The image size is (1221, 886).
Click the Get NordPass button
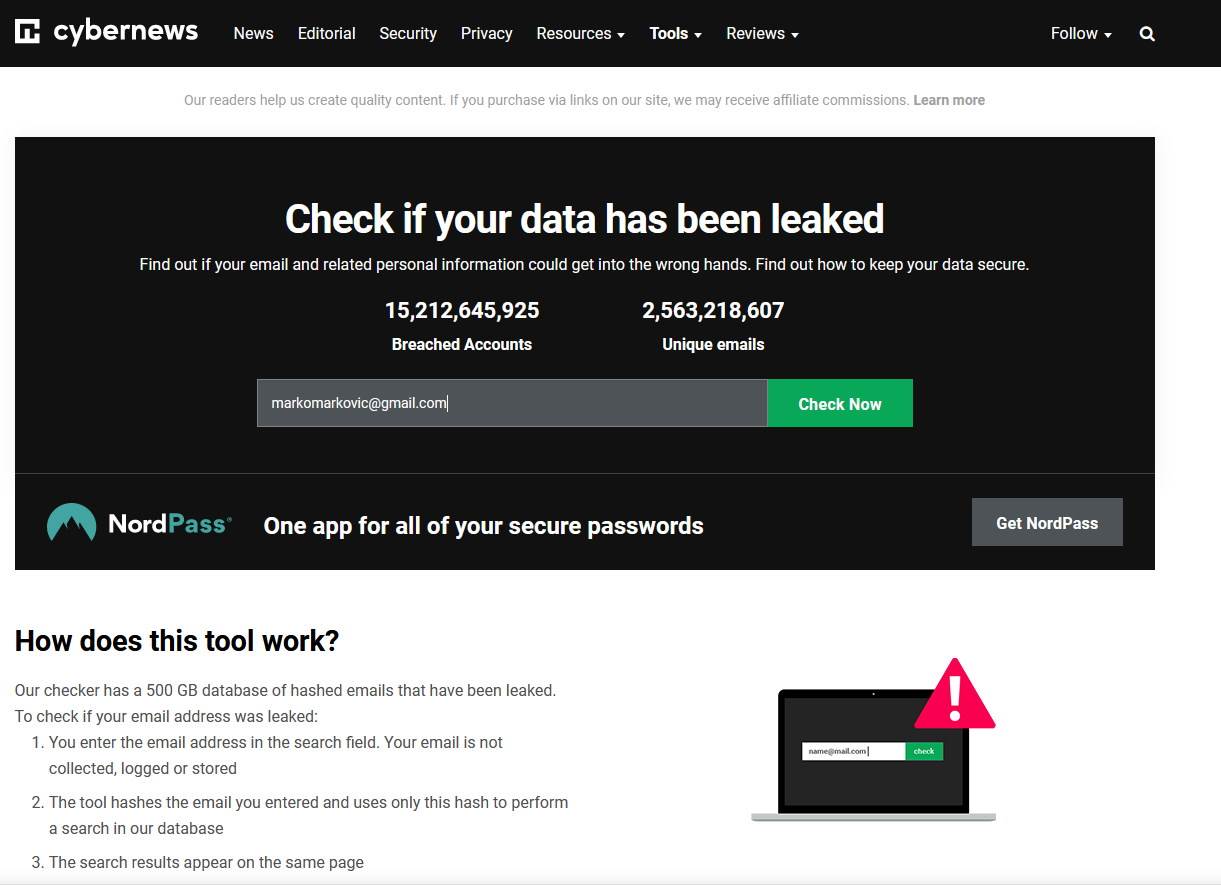tap(1047, 522)
